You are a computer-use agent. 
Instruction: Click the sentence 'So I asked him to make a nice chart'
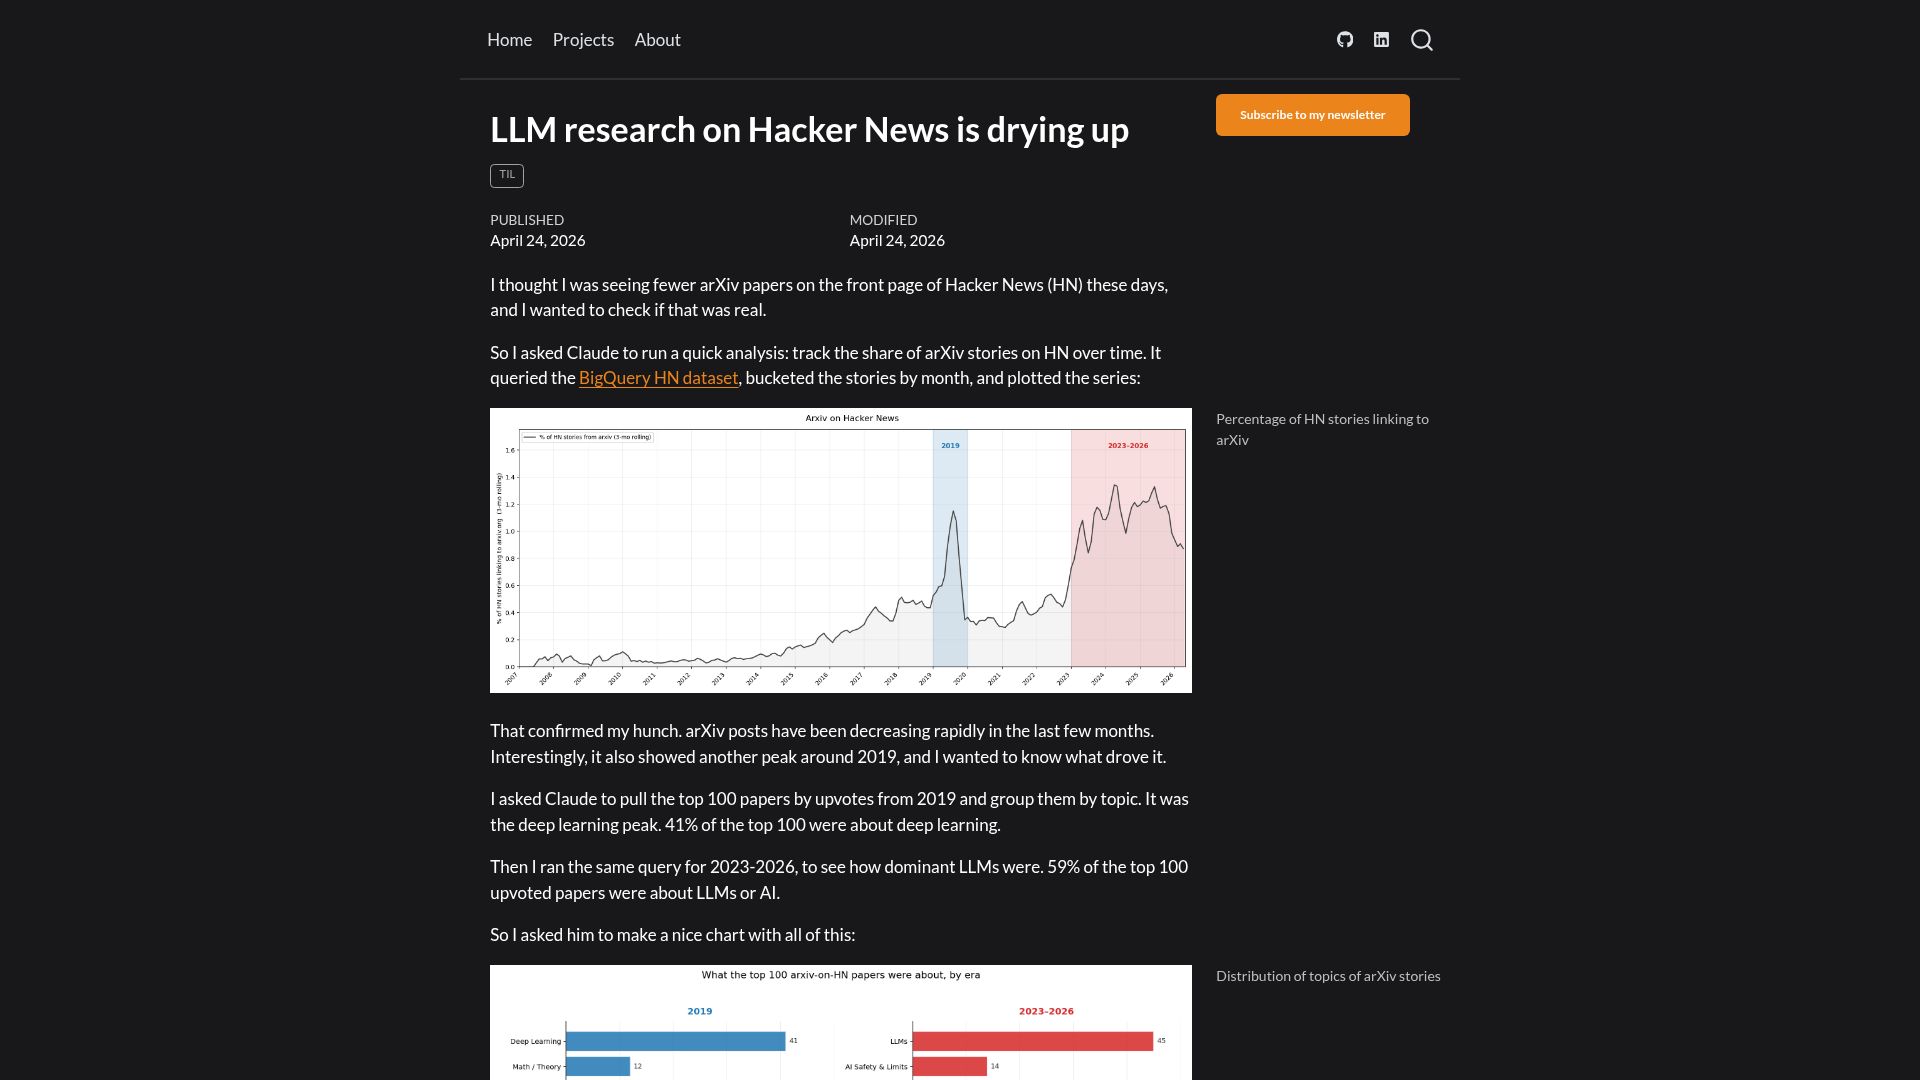(672, 935)
